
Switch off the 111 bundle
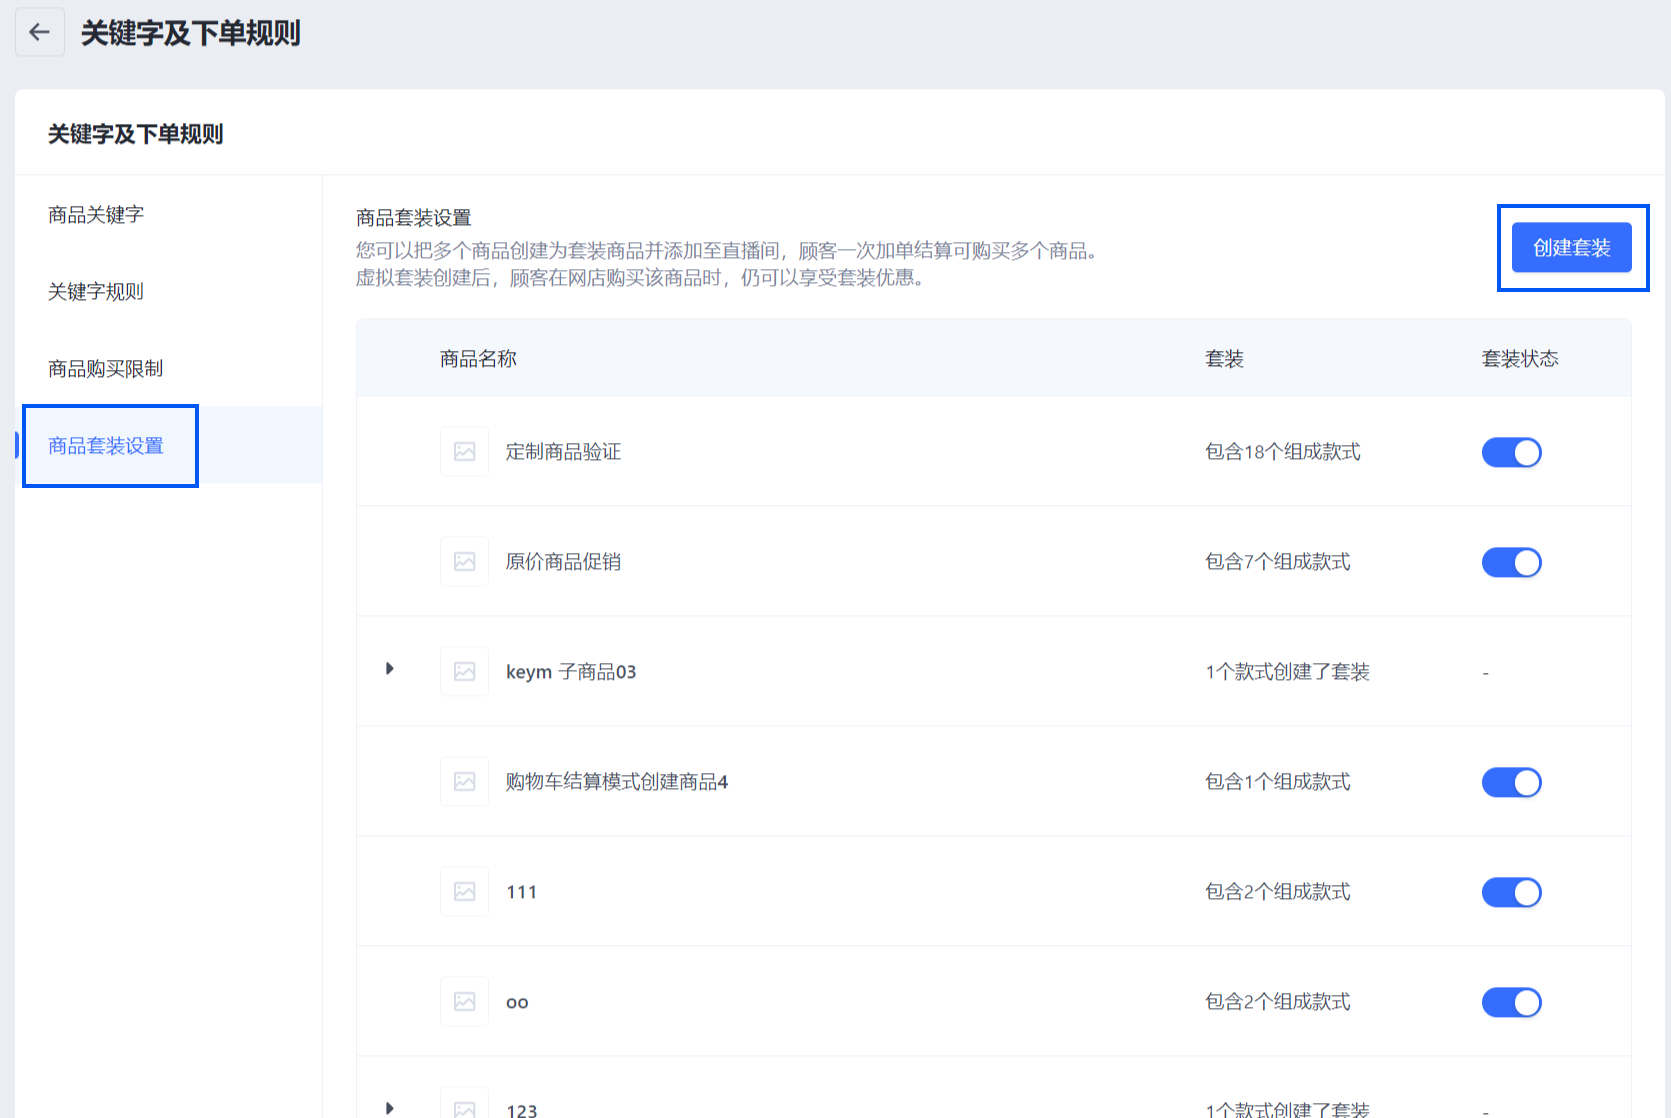1511,892
